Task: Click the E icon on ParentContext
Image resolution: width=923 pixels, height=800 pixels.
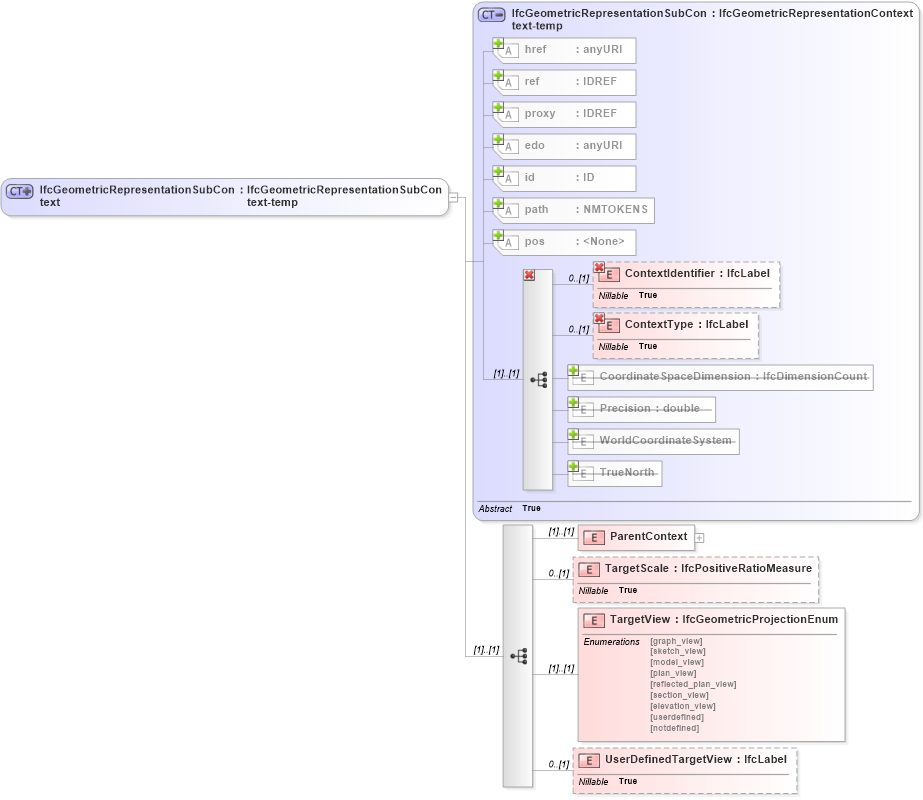Action: pos(593,537)
